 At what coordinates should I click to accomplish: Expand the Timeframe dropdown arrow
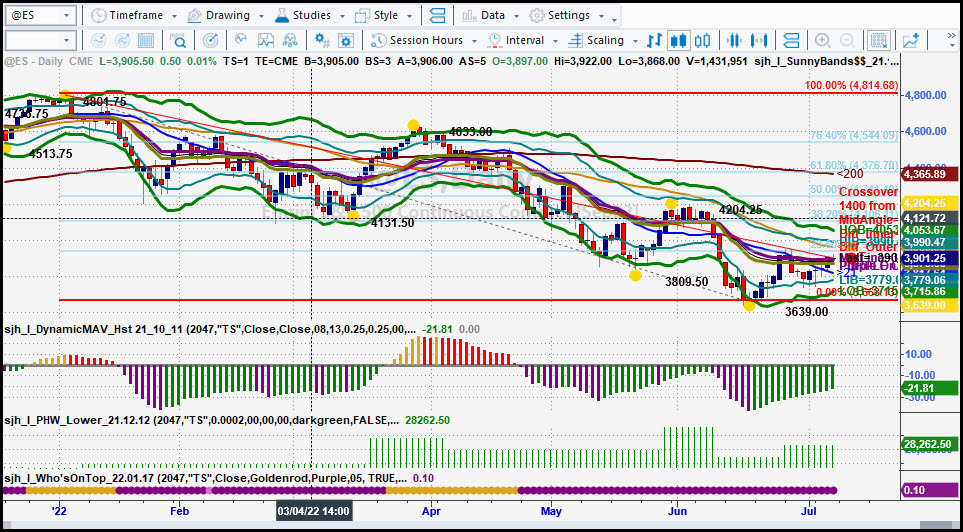click(x=175, y=16)
